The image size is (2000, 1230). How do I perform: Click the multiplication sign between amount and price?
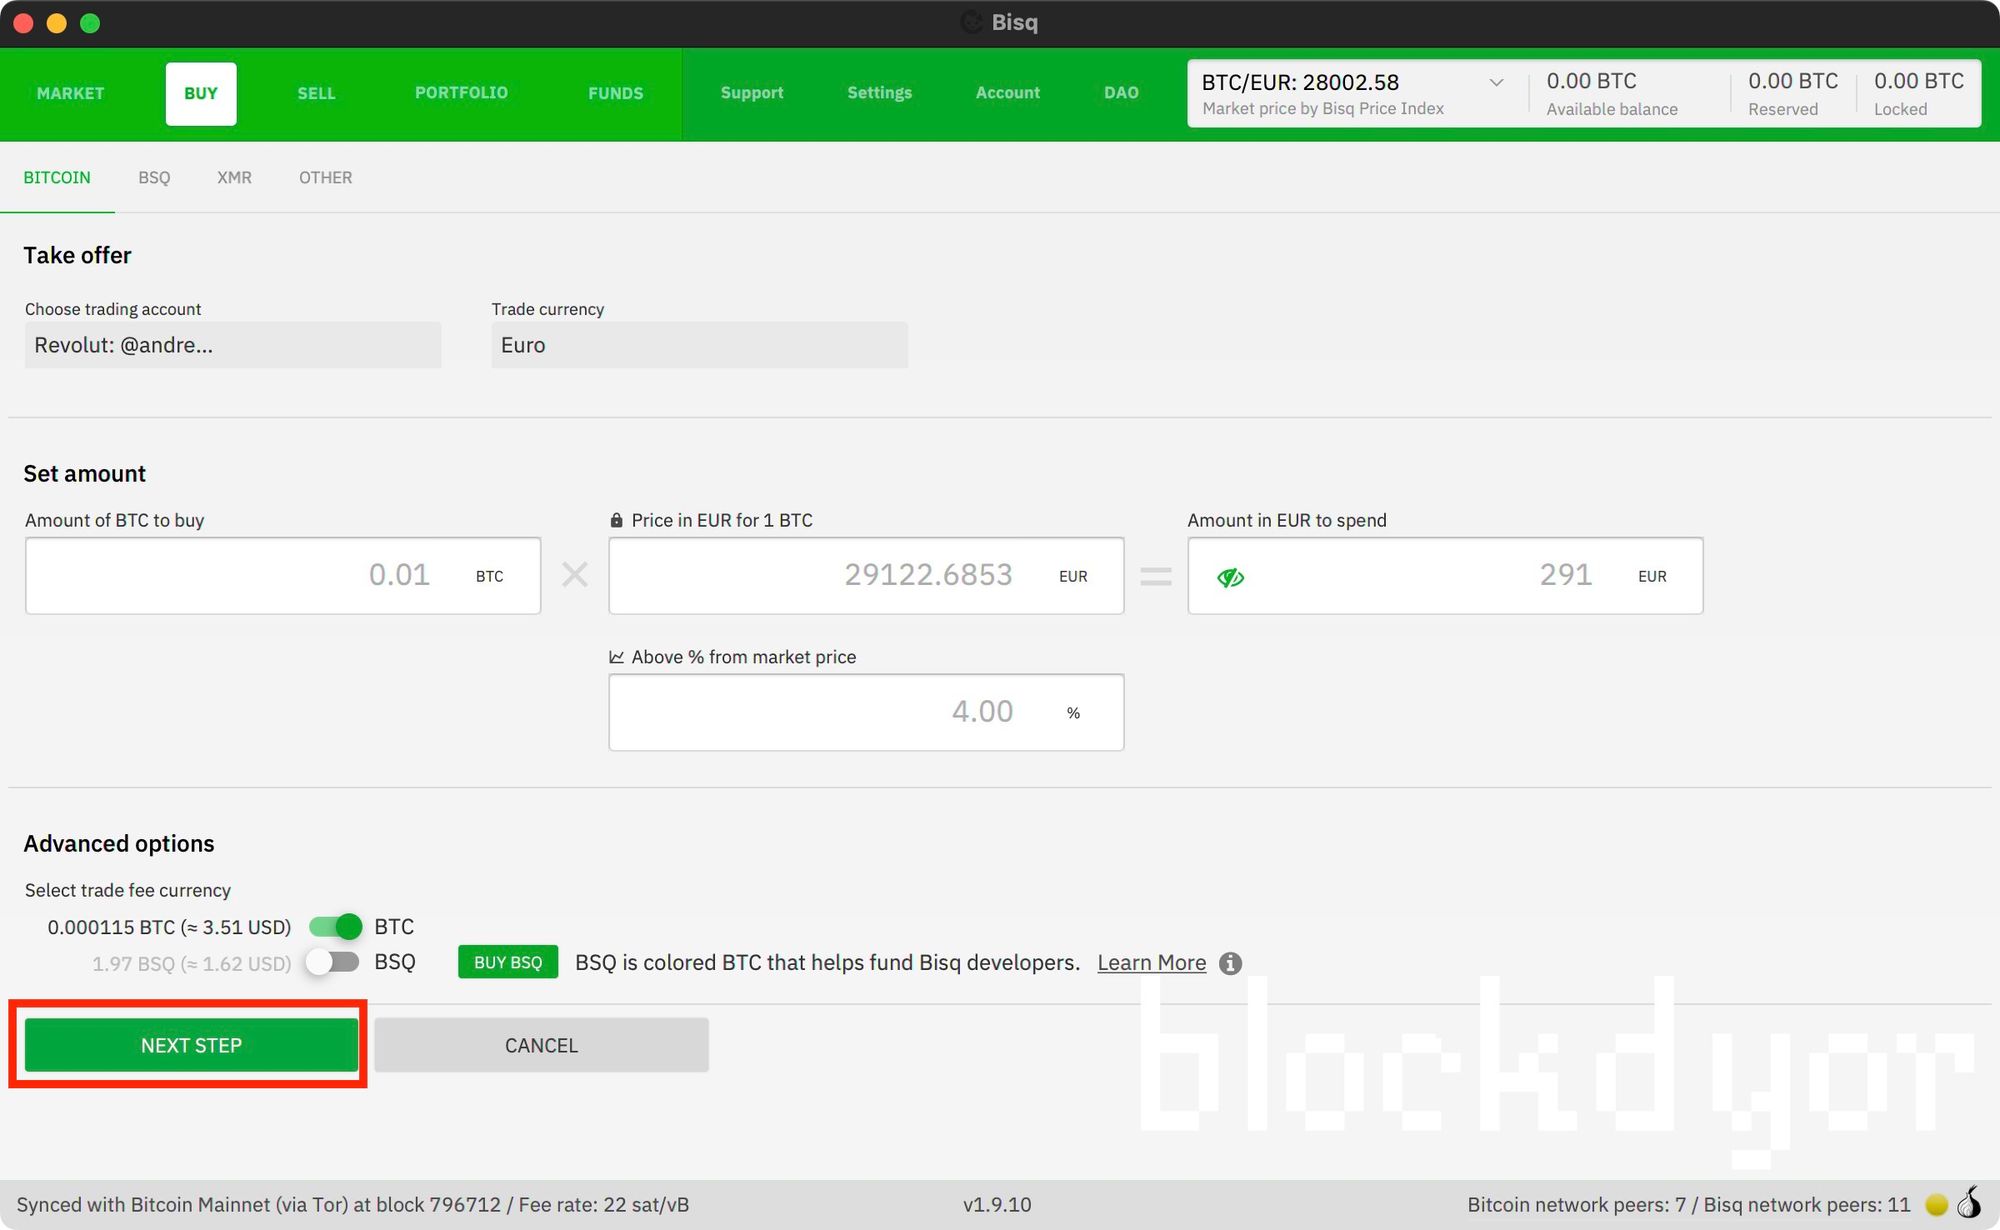[x=575, y=575]
